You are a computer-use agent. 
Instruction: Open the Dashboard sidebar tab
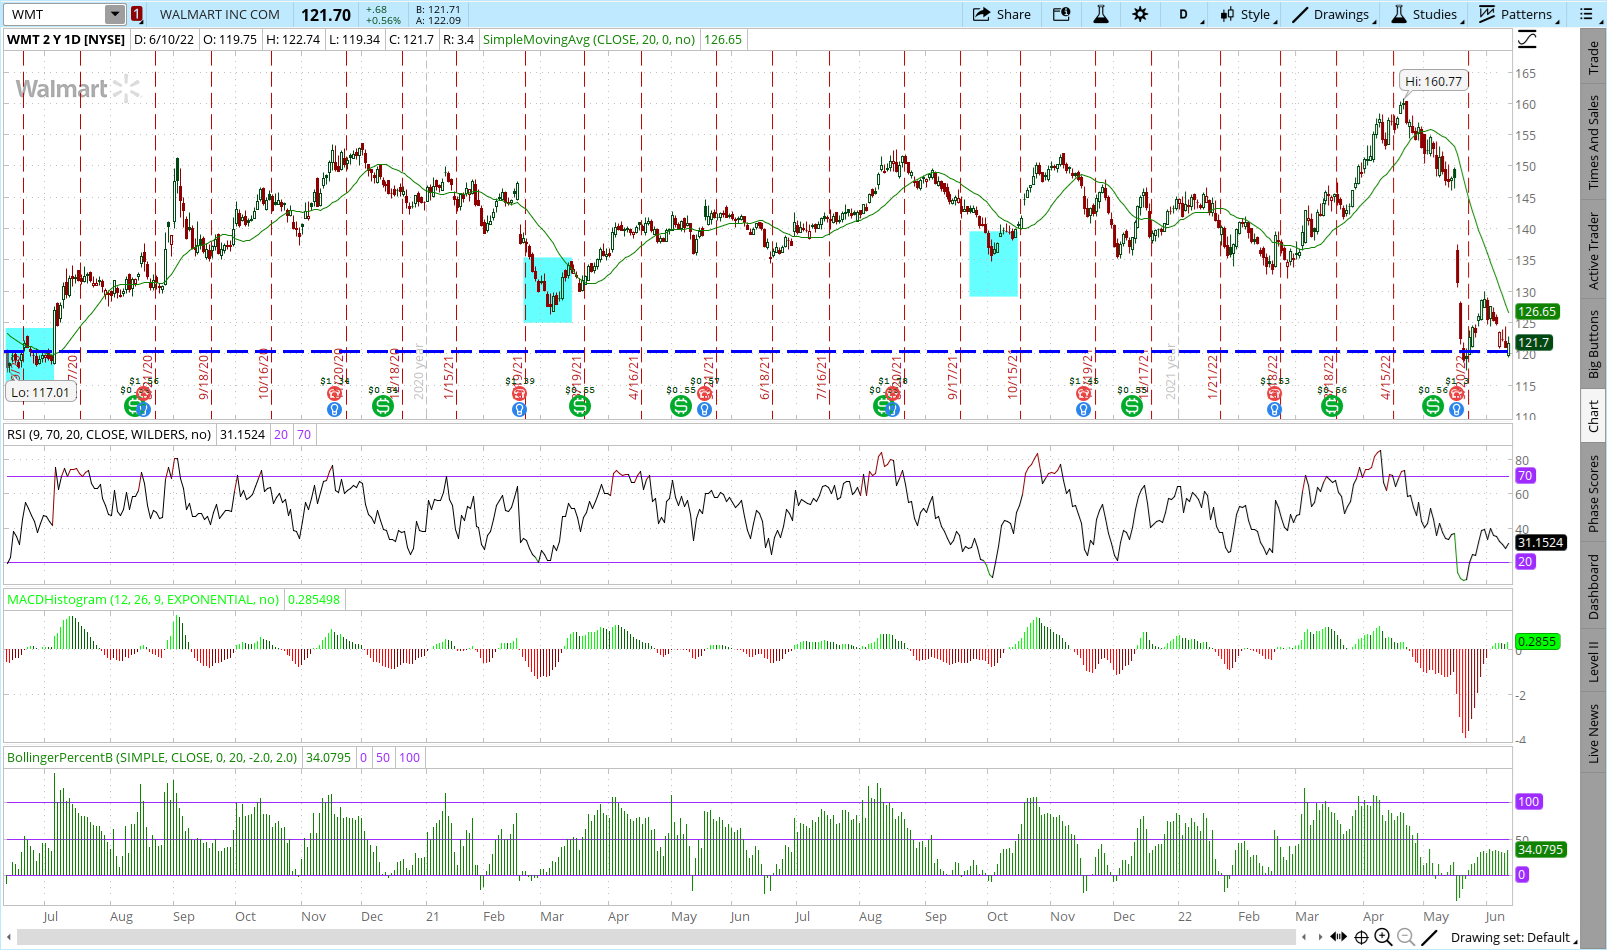point(1593,587)
